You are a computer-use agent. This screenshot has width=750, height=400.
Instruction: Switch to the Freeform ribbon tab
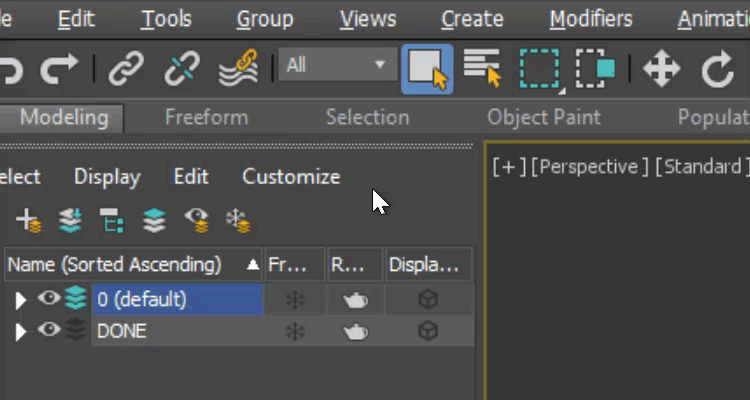tap(206, 117)
